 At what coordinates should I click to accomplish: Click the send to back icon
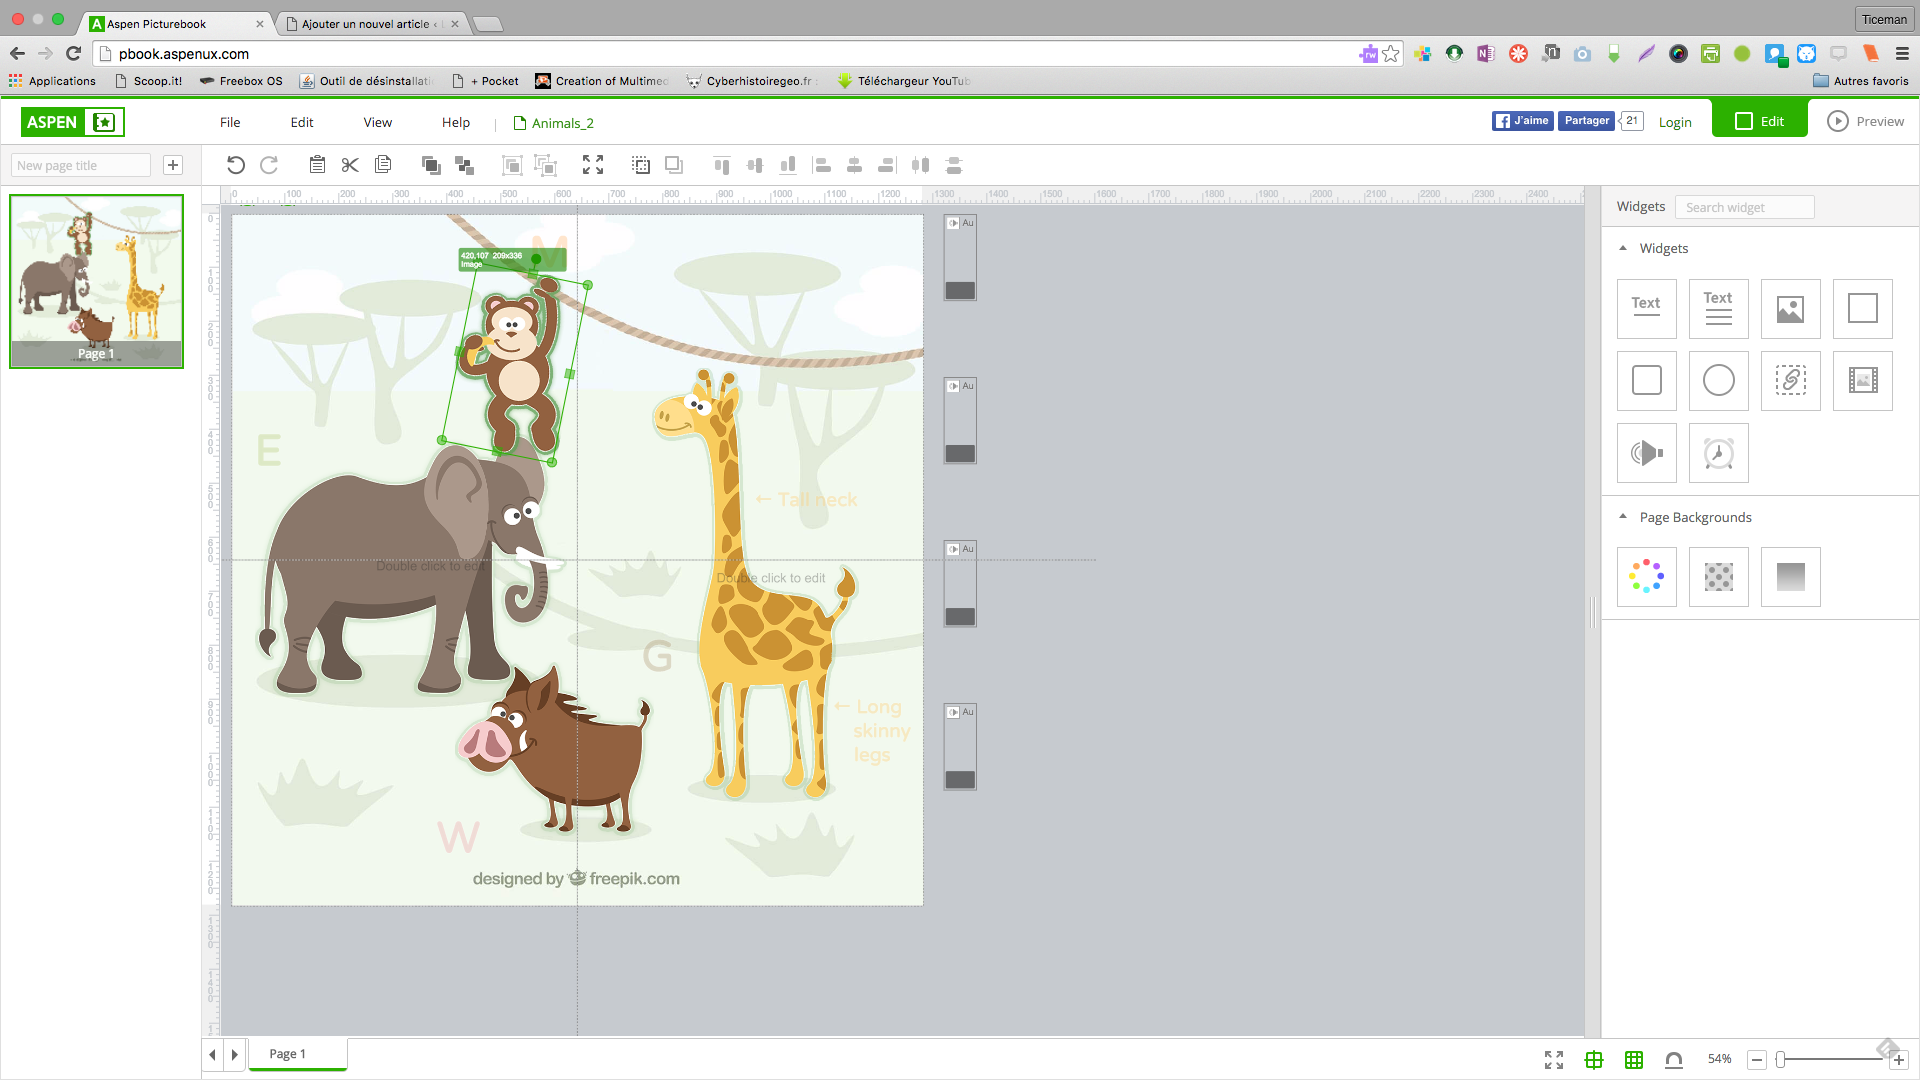(x=464, y=165)
